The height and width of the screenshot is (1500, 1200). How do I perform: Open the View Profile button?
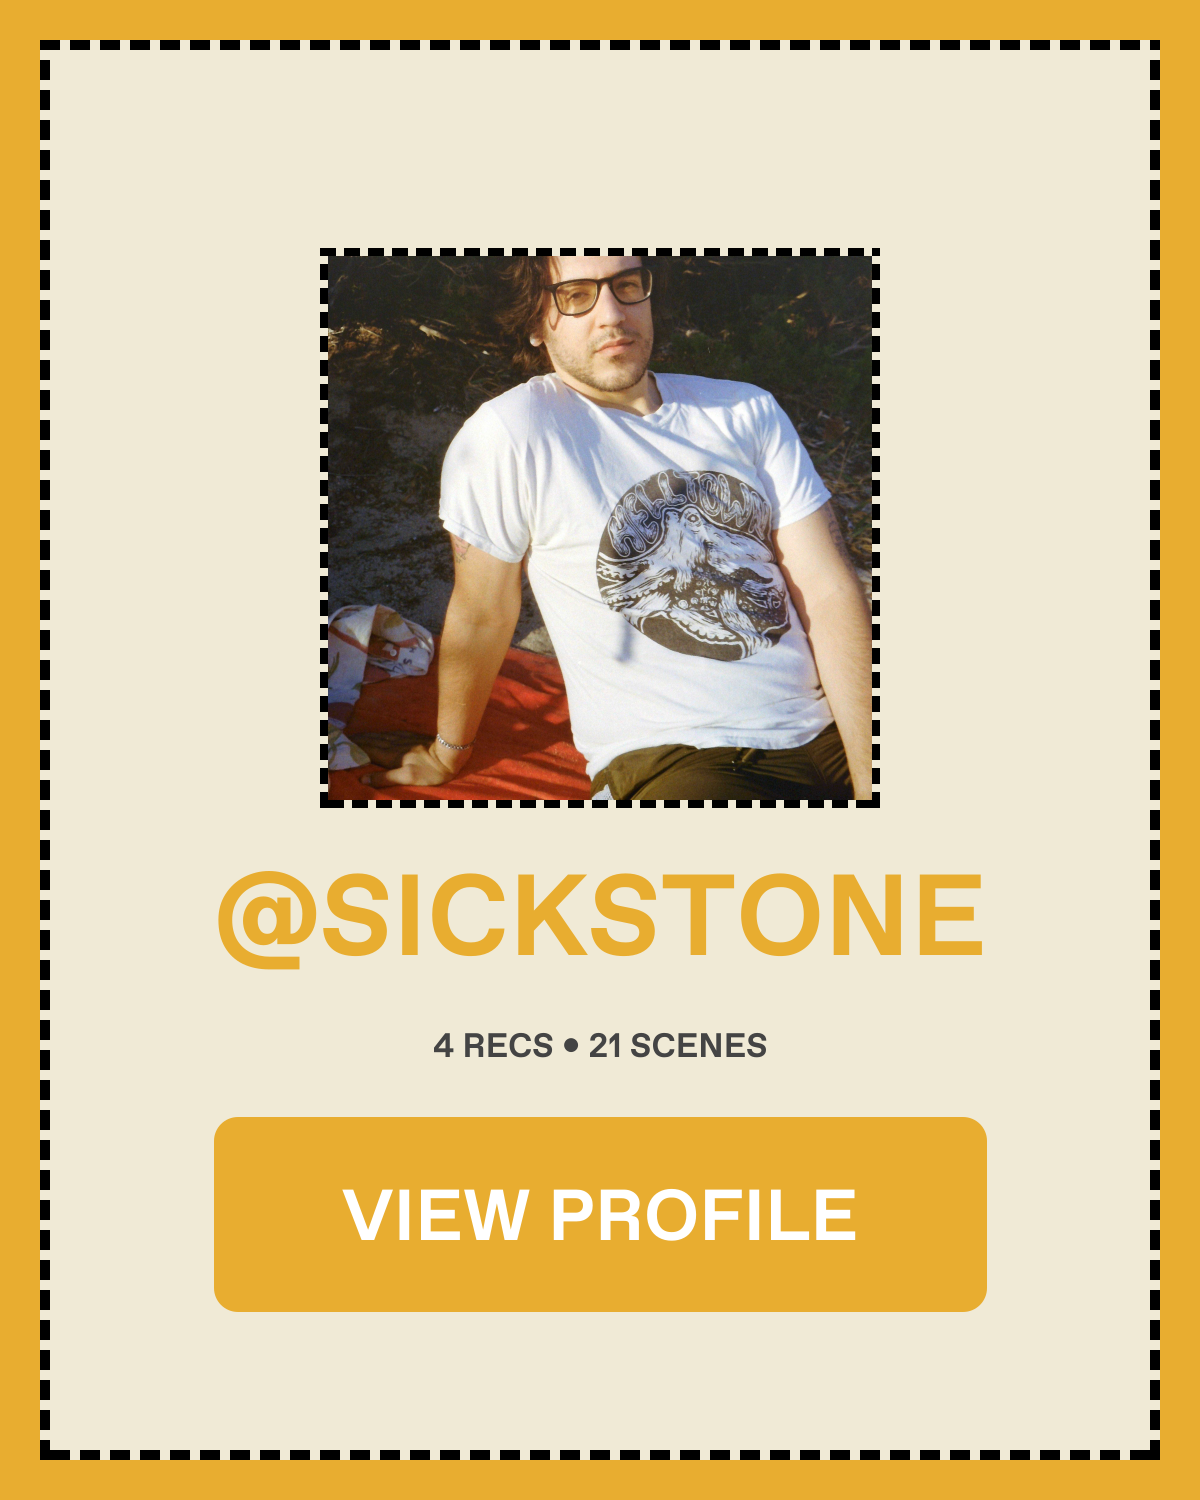600,1214
